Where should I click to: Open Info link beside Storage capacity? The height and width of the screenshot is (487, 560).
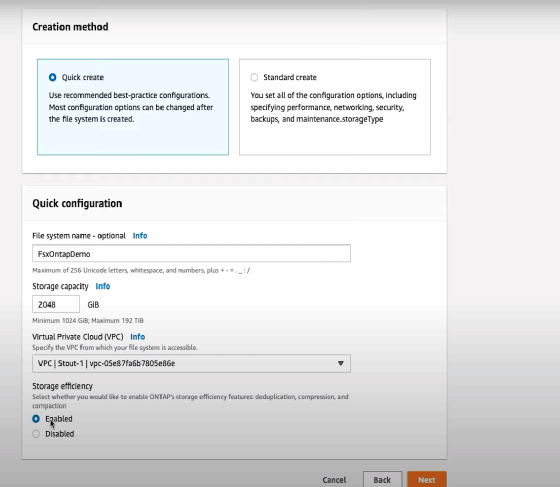103,286
